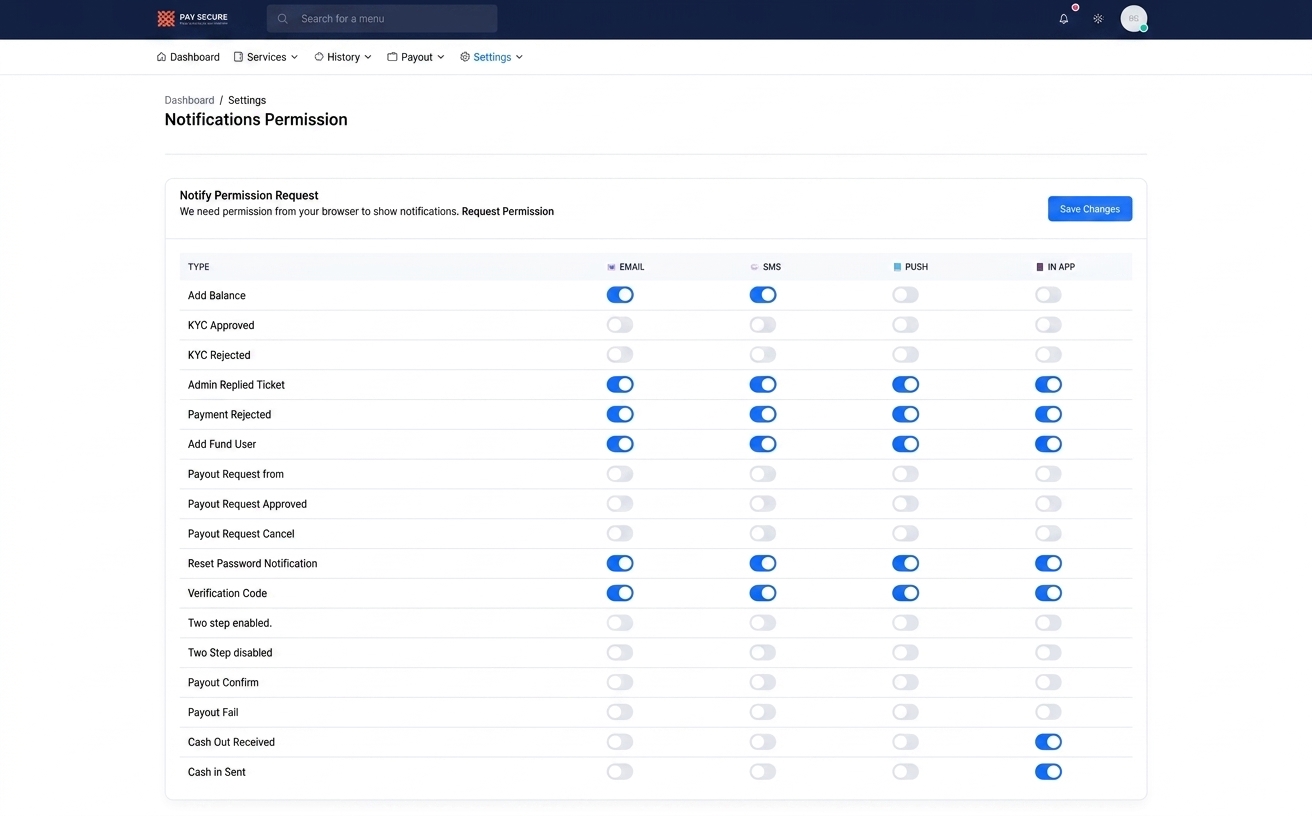Save Changes to notification permissions
1312x816 pixels.
(1090, 209)
